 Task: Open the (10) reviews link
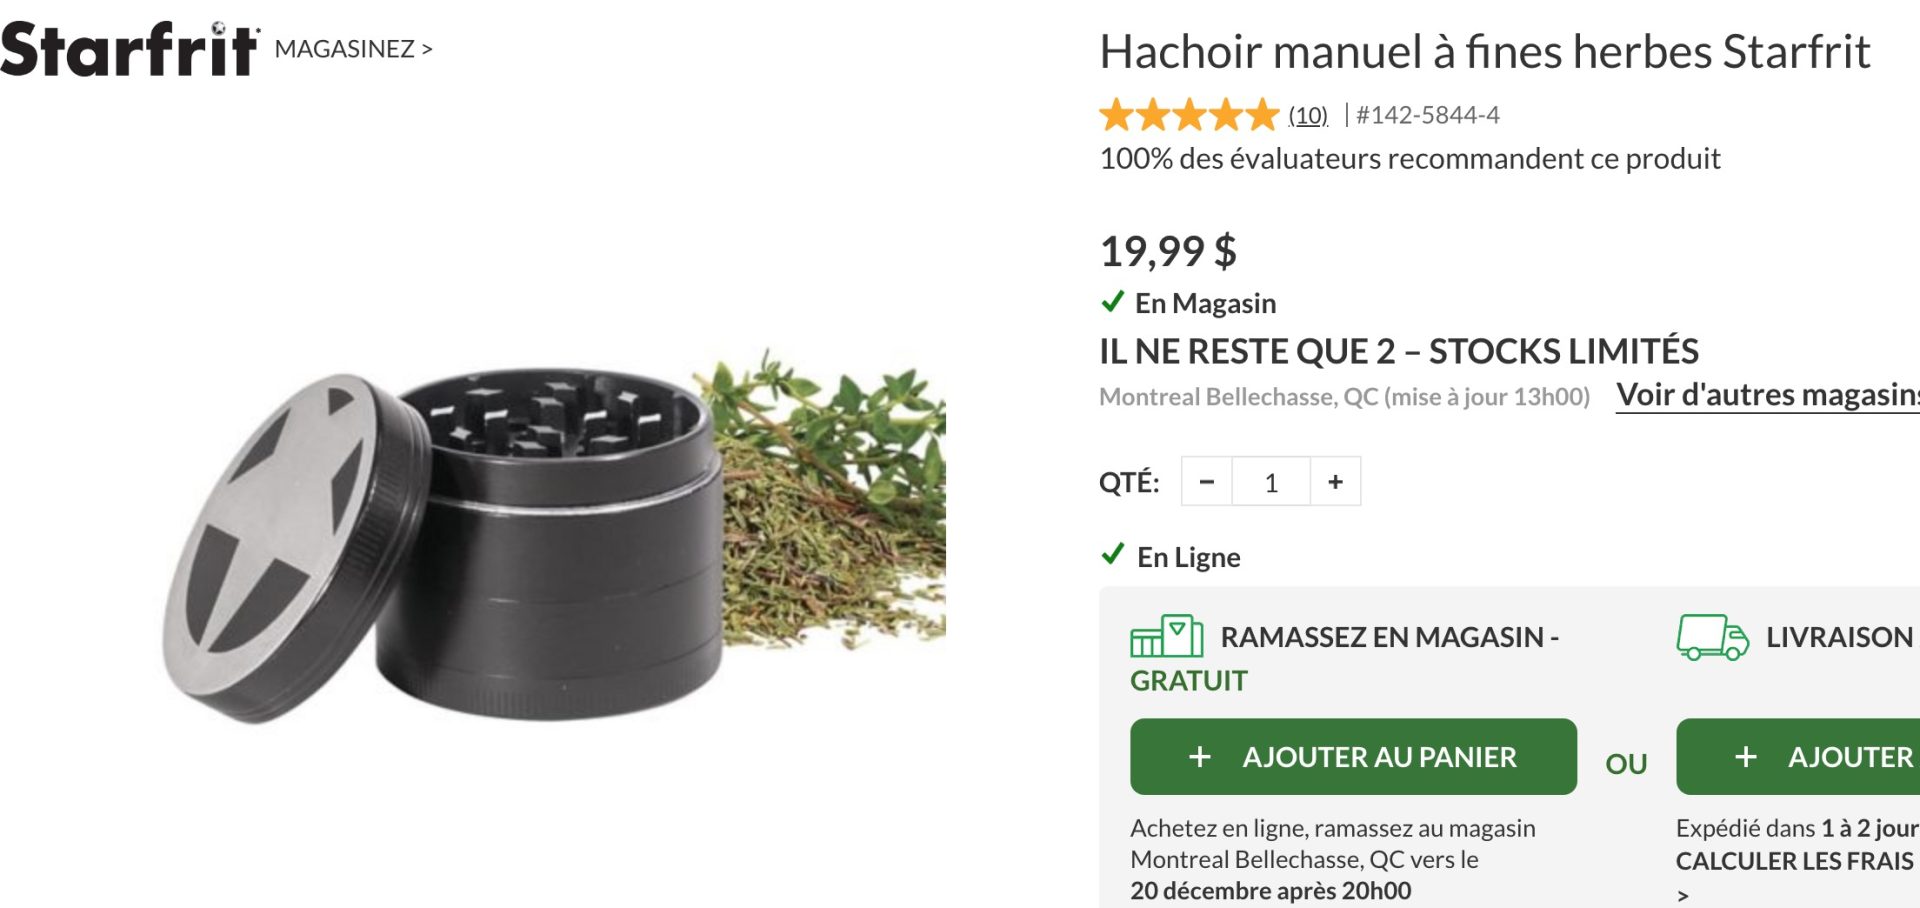1308,115
